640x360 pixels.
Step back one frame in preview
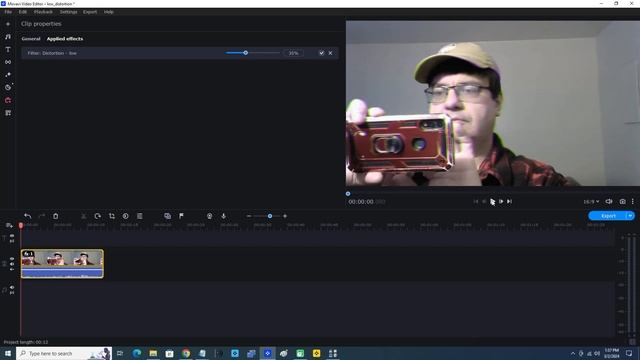click(x=484, y=201)
